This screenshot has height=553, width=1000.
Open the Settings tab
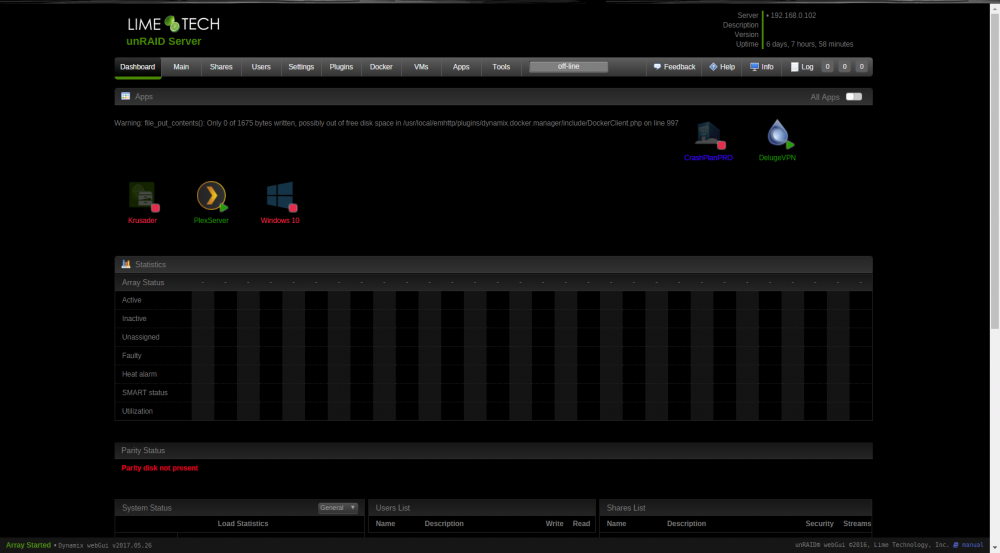pyautogui.click(x=301, y=67)
